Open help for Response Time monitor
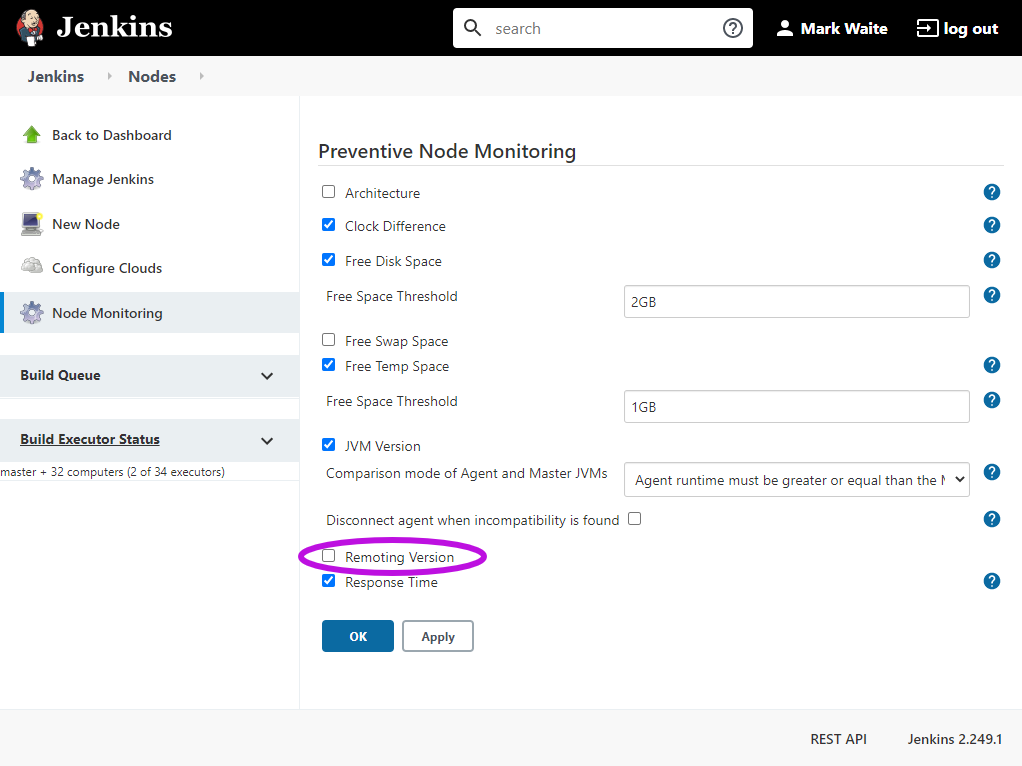This screenshot has height=766, width=1022. 991,581
